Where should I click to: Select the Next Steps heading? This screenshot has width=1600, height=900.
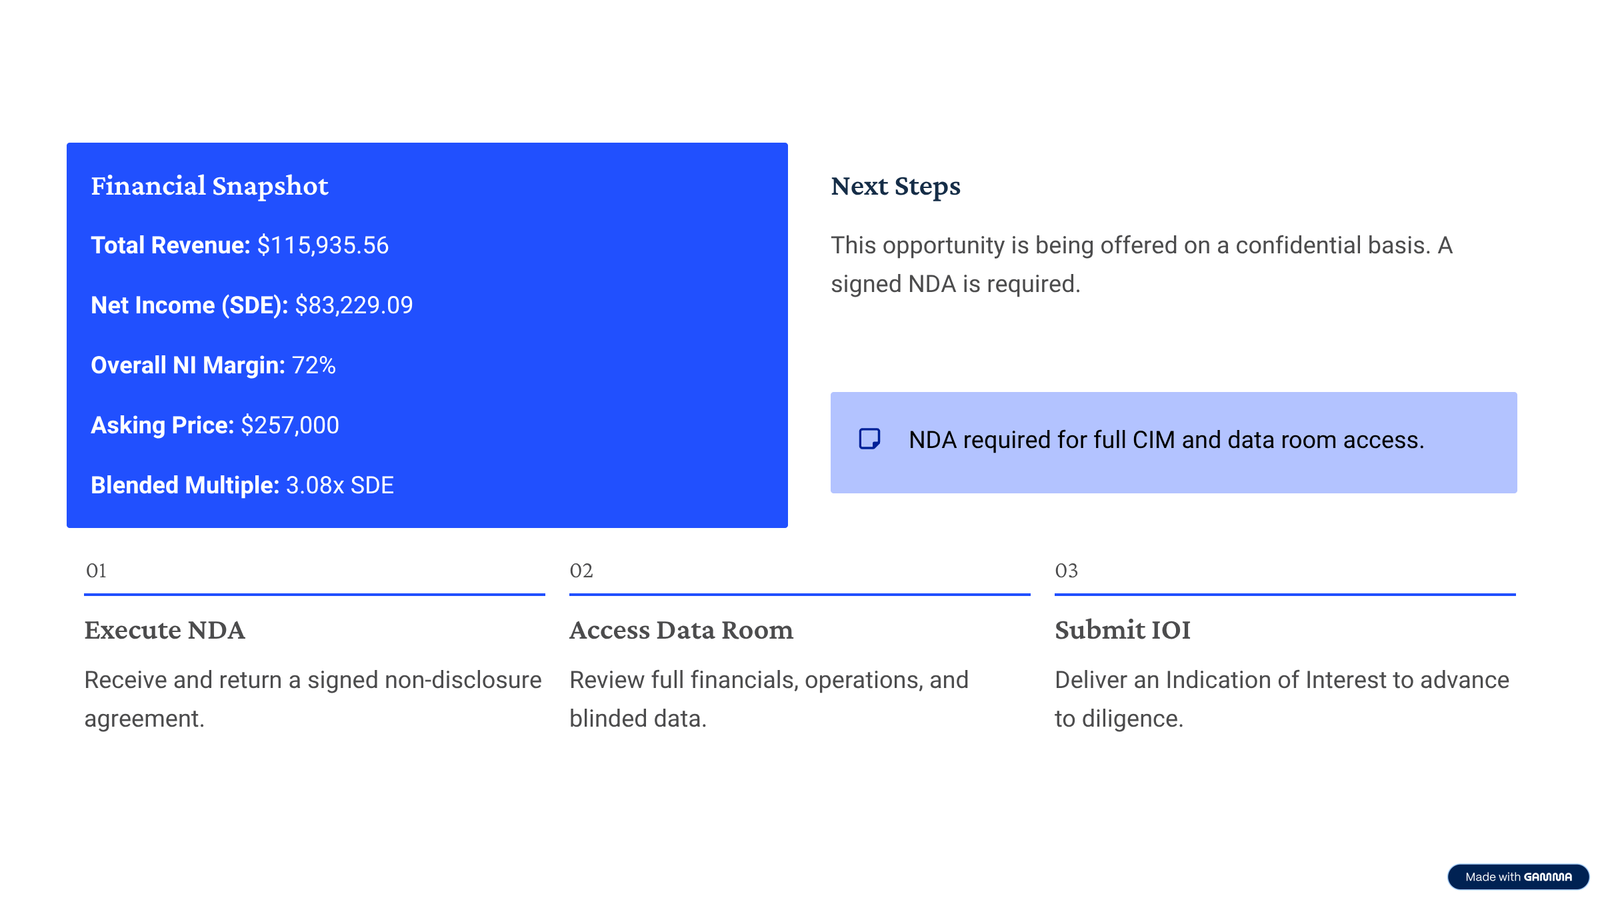pyautogui.click(x=895, y=186)
